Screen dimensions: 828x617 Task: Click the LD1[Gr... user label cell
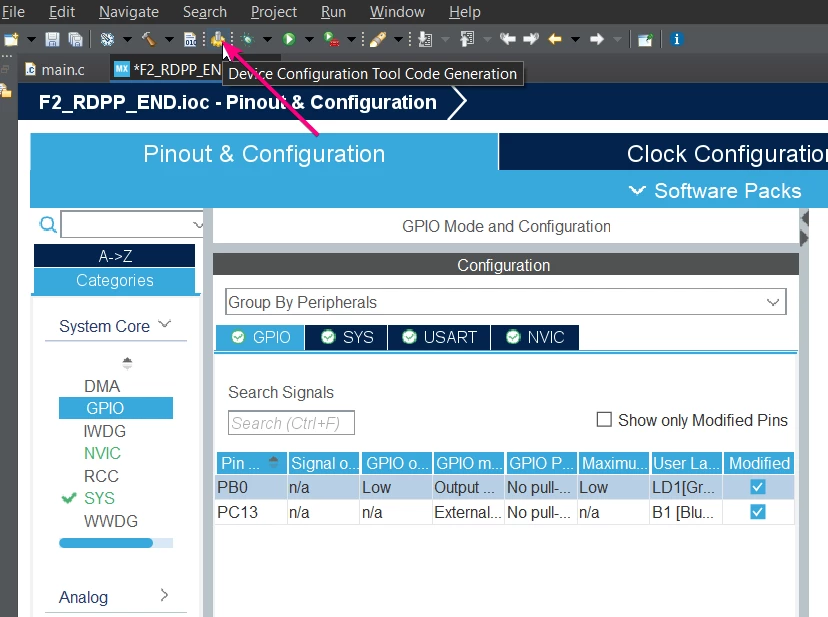pyautogui.click(x=686, y=487)
